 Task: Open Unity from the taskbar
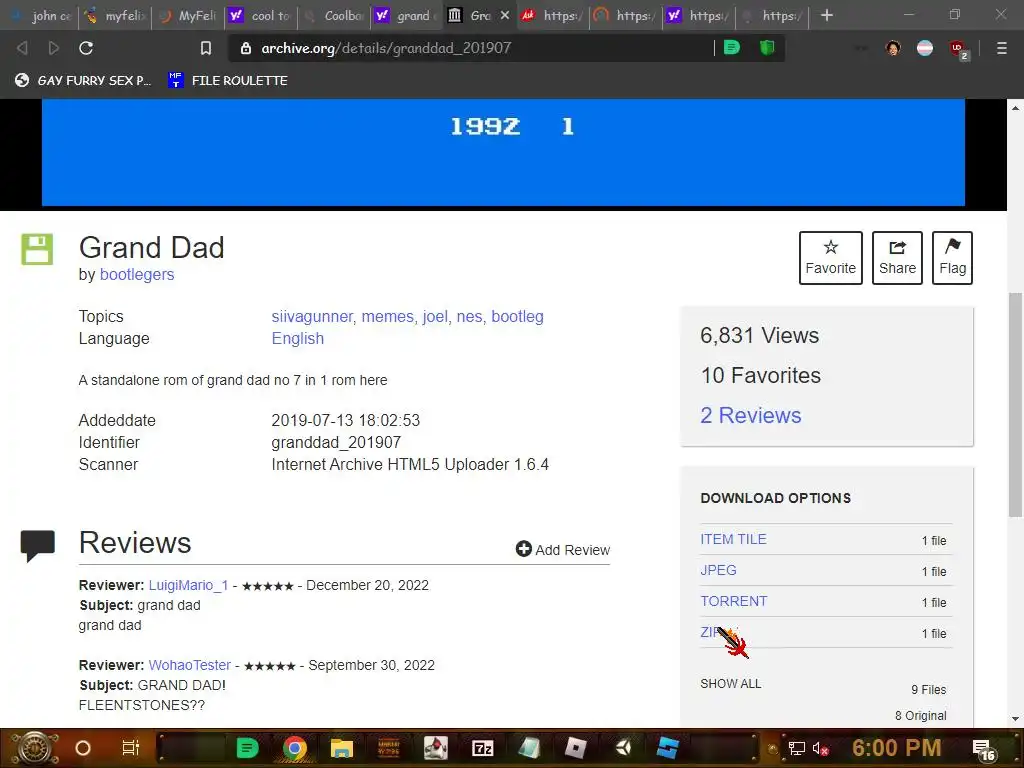click(623, 748)
